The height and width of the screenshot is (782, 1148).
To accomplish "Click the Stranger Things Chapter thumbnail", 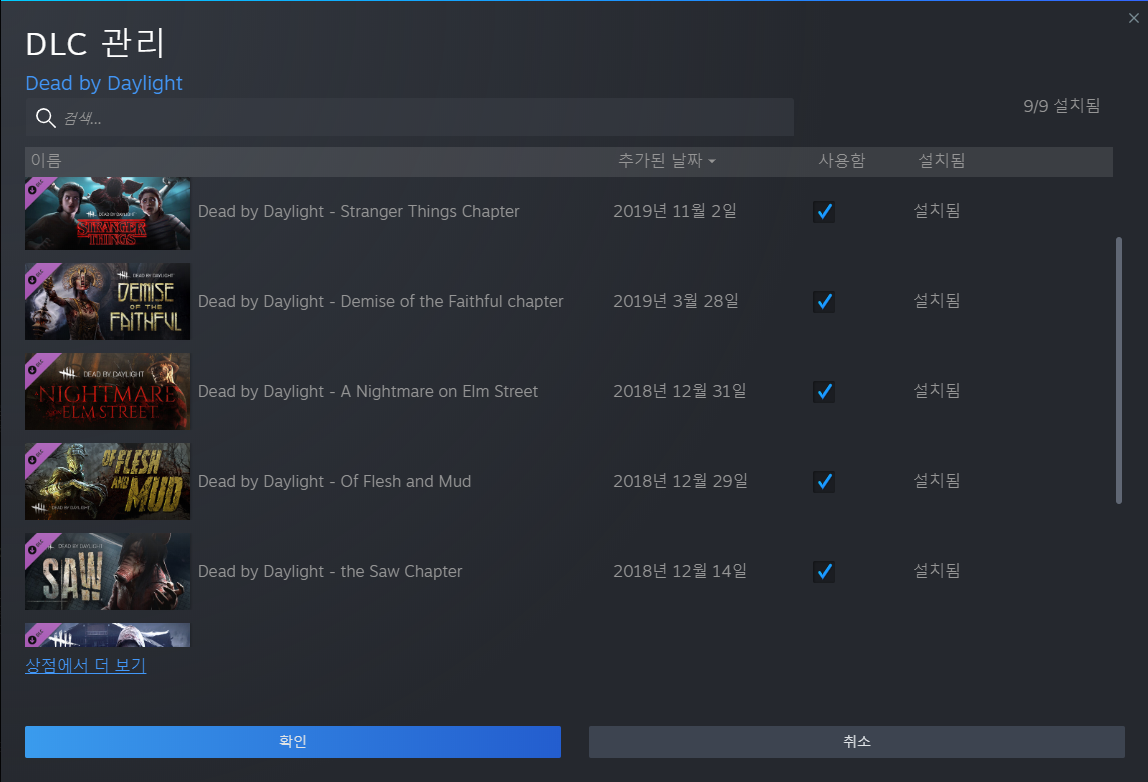I will coord(108,213).
